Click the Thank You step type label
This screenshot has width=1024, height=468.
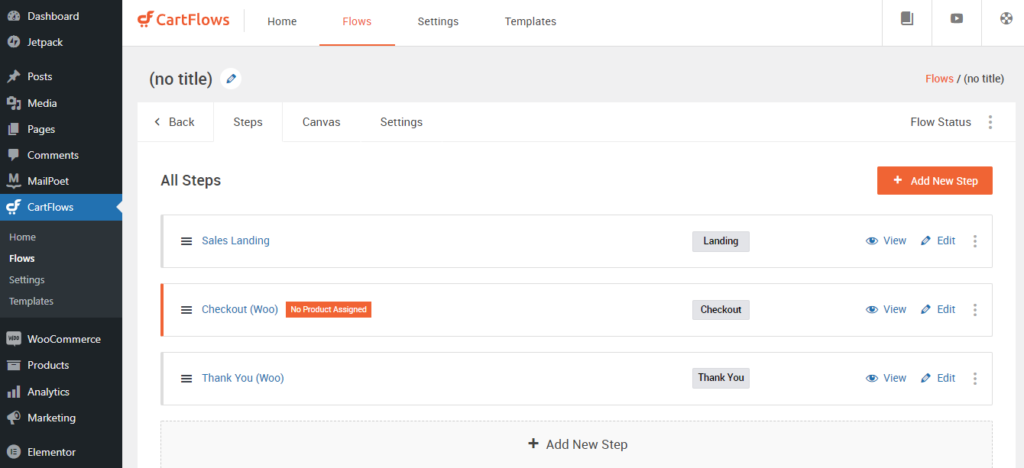click(x=721, y=378)
